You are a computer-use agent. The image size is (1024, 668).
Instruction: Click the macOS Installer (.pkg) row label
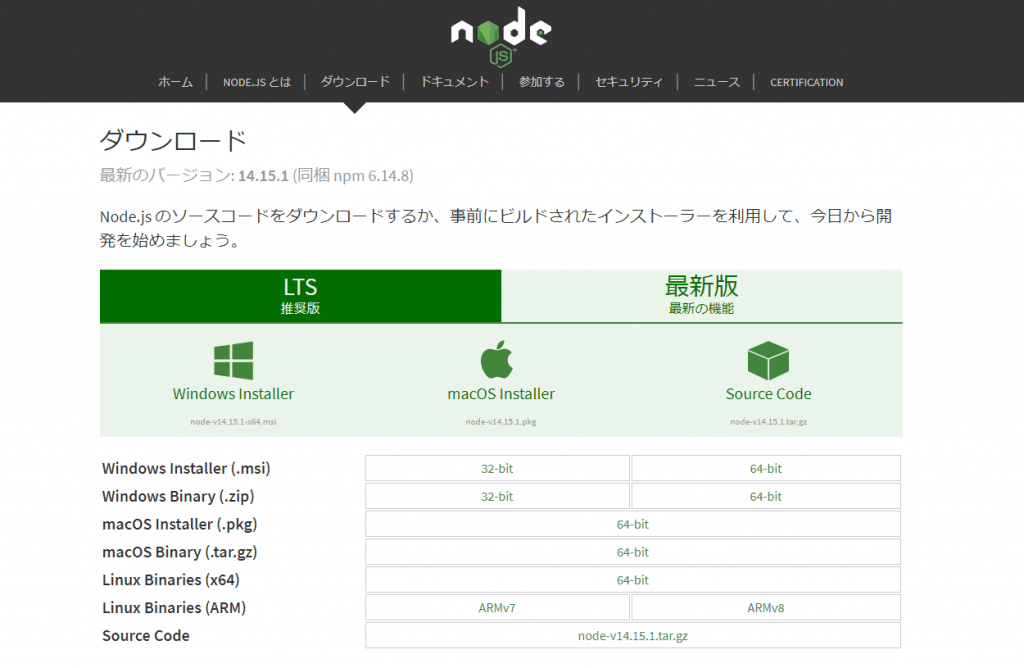[x=180, y=524]
